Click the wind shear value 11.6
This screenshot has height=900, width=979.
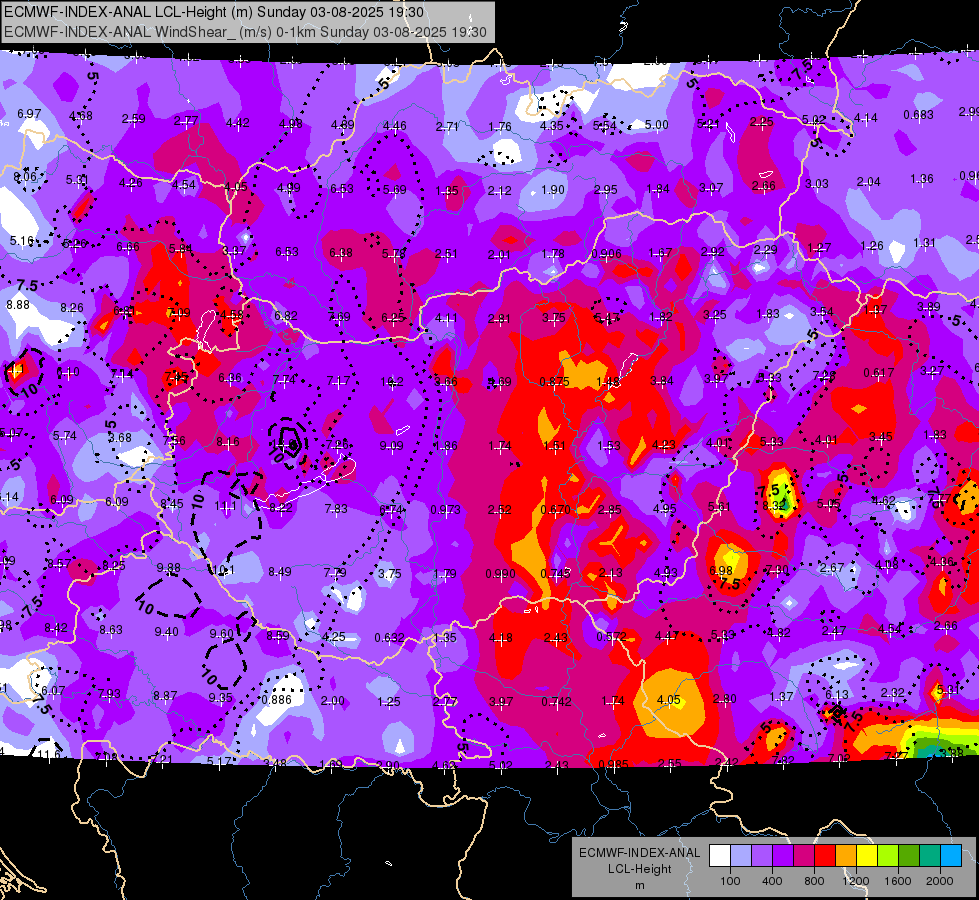[x=49, y=754]
